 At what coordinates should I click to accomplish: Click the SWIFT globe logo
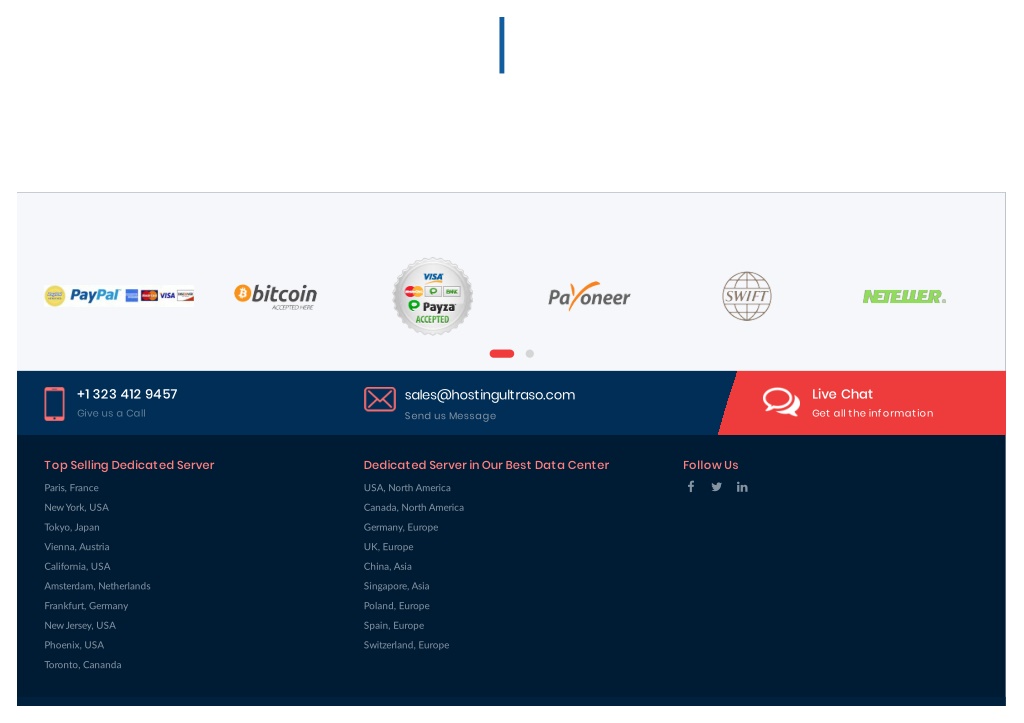(746, 296)
